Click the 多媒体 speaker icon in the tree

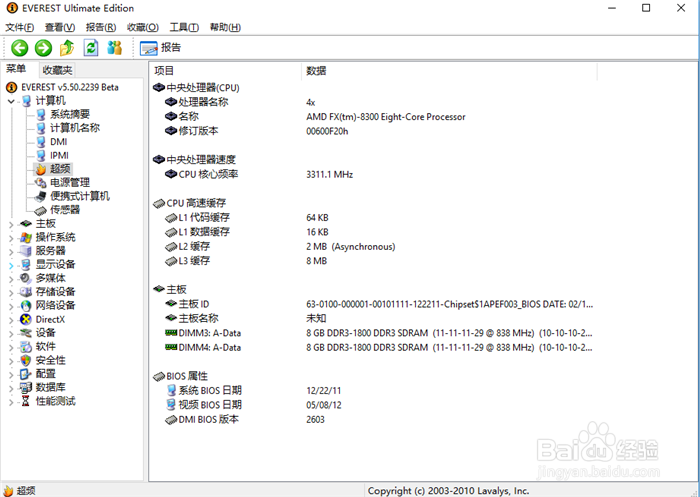coord(26,278)
